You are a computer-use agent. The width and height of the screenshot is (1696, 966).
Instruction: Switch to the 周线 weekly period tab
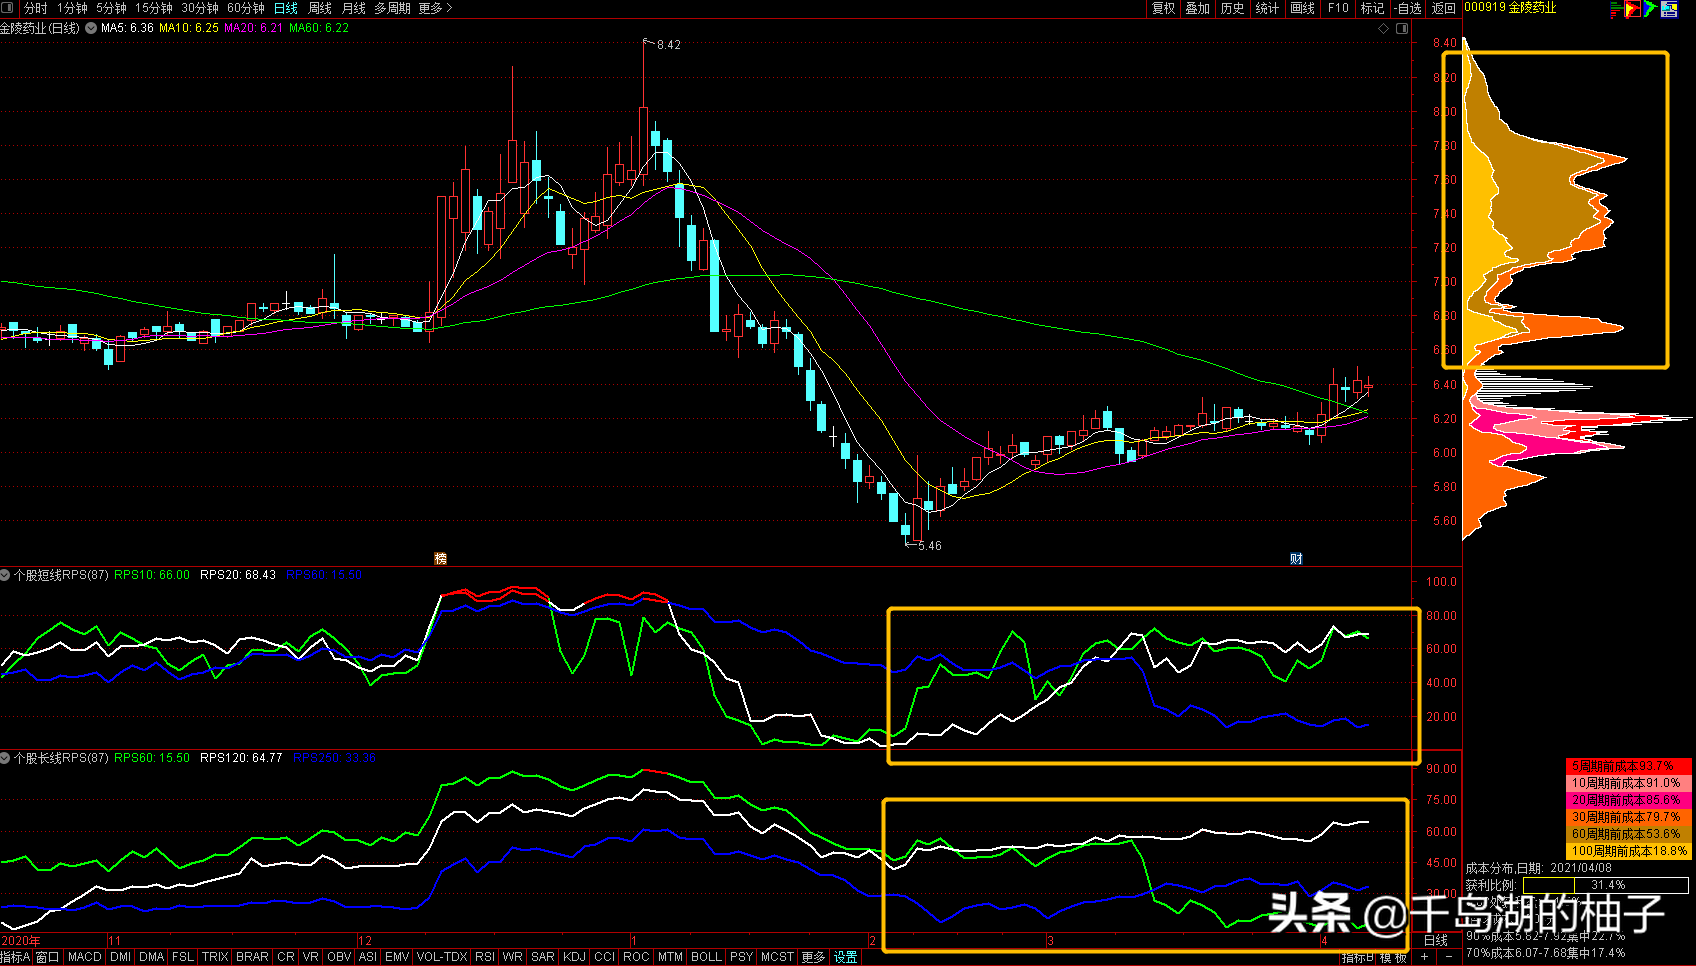tap(320, 8)
